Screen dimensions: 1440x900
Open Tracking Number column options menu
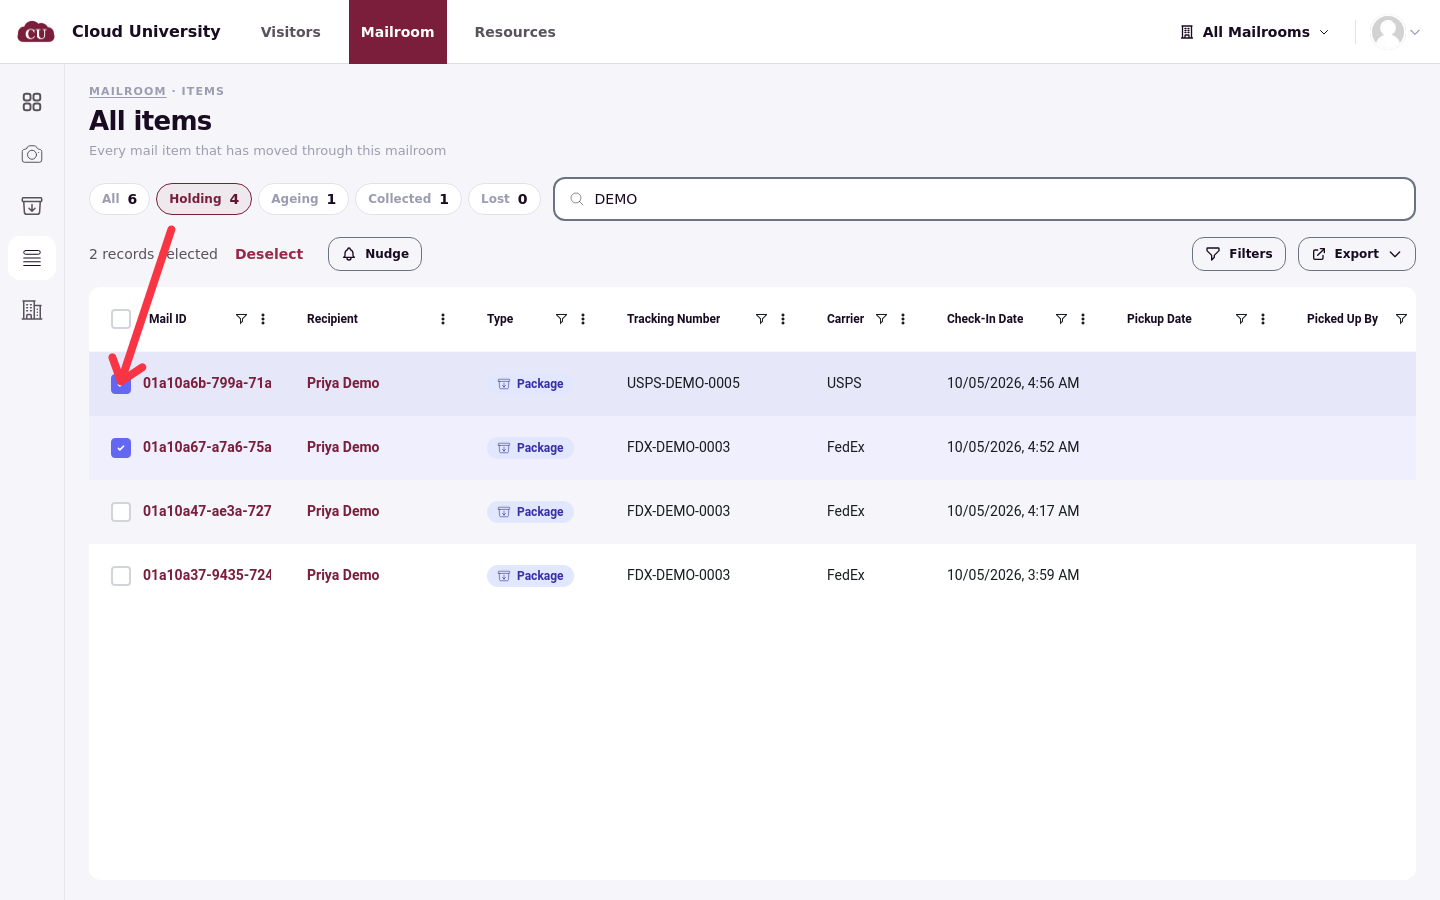point(783,319)
